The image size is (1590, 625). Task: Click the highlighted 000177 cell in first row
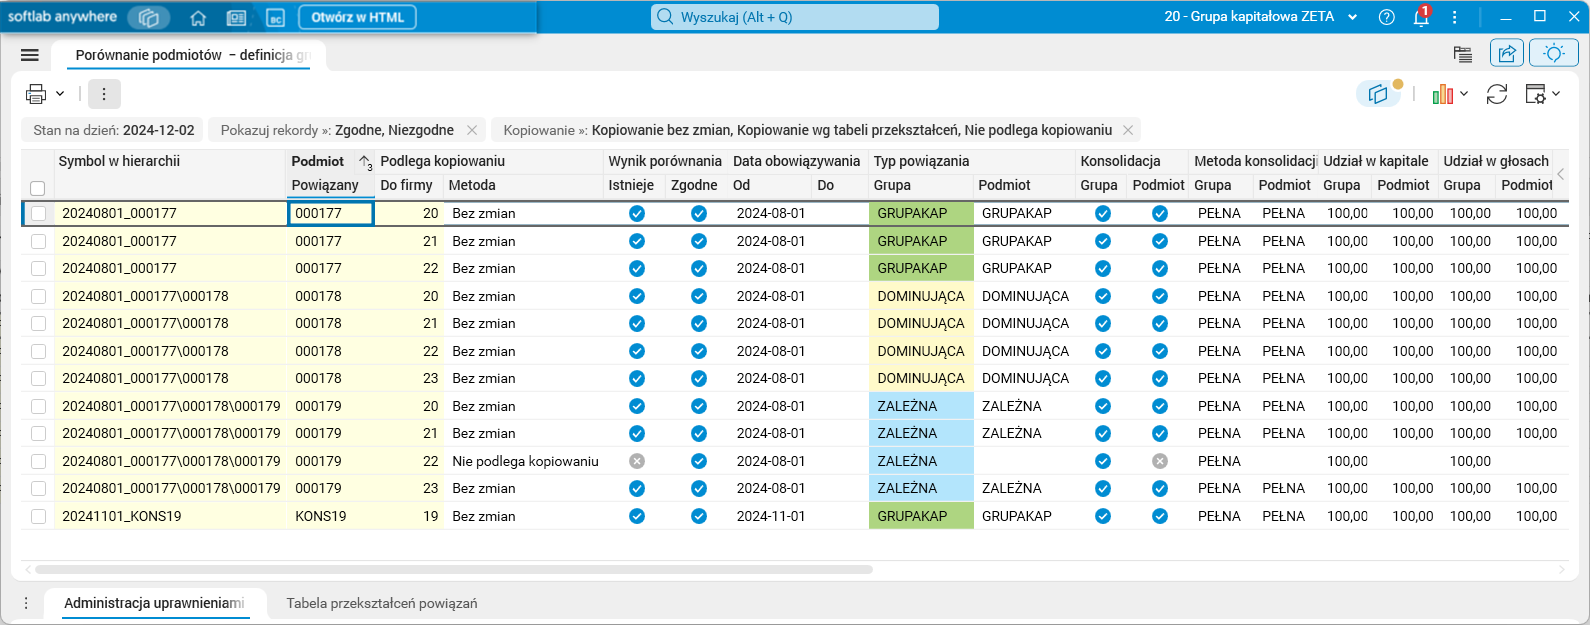pos(331,213)
